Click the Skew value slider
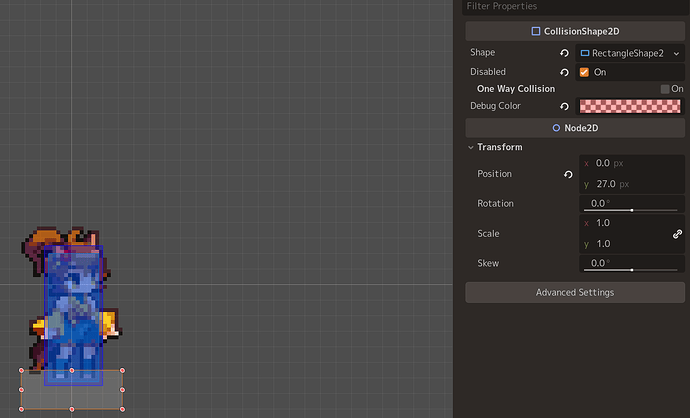690x418 pixels. (x=631, y=264)
